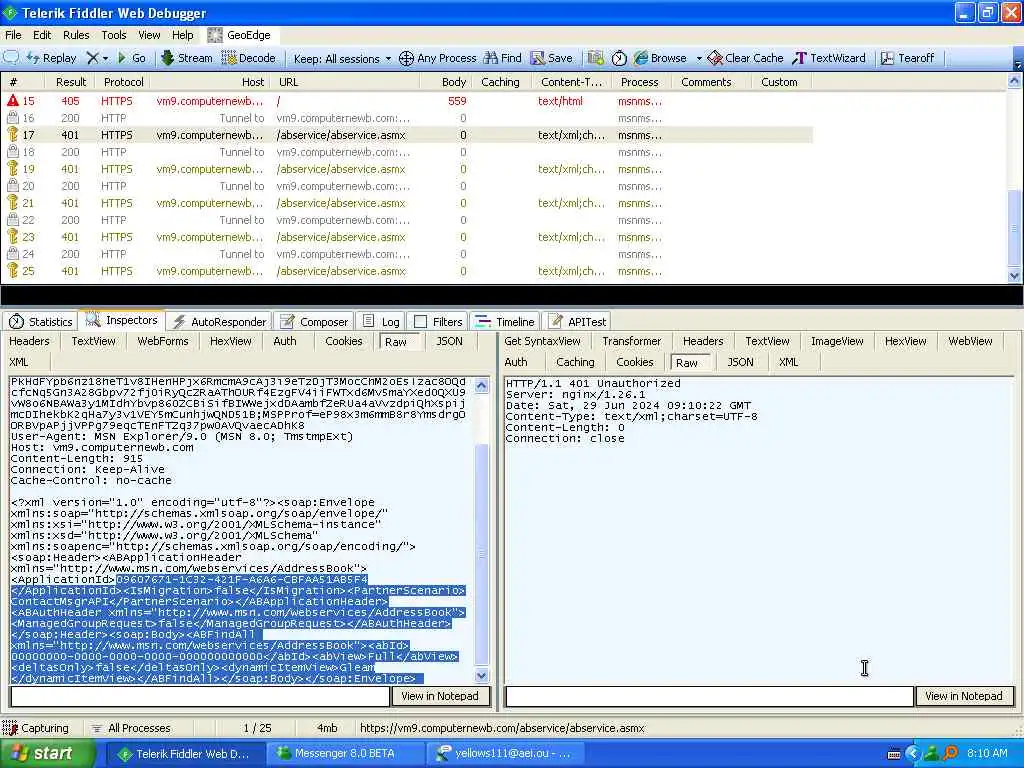
Task: Open the TextWizard tool
Action: click(829, 57)
